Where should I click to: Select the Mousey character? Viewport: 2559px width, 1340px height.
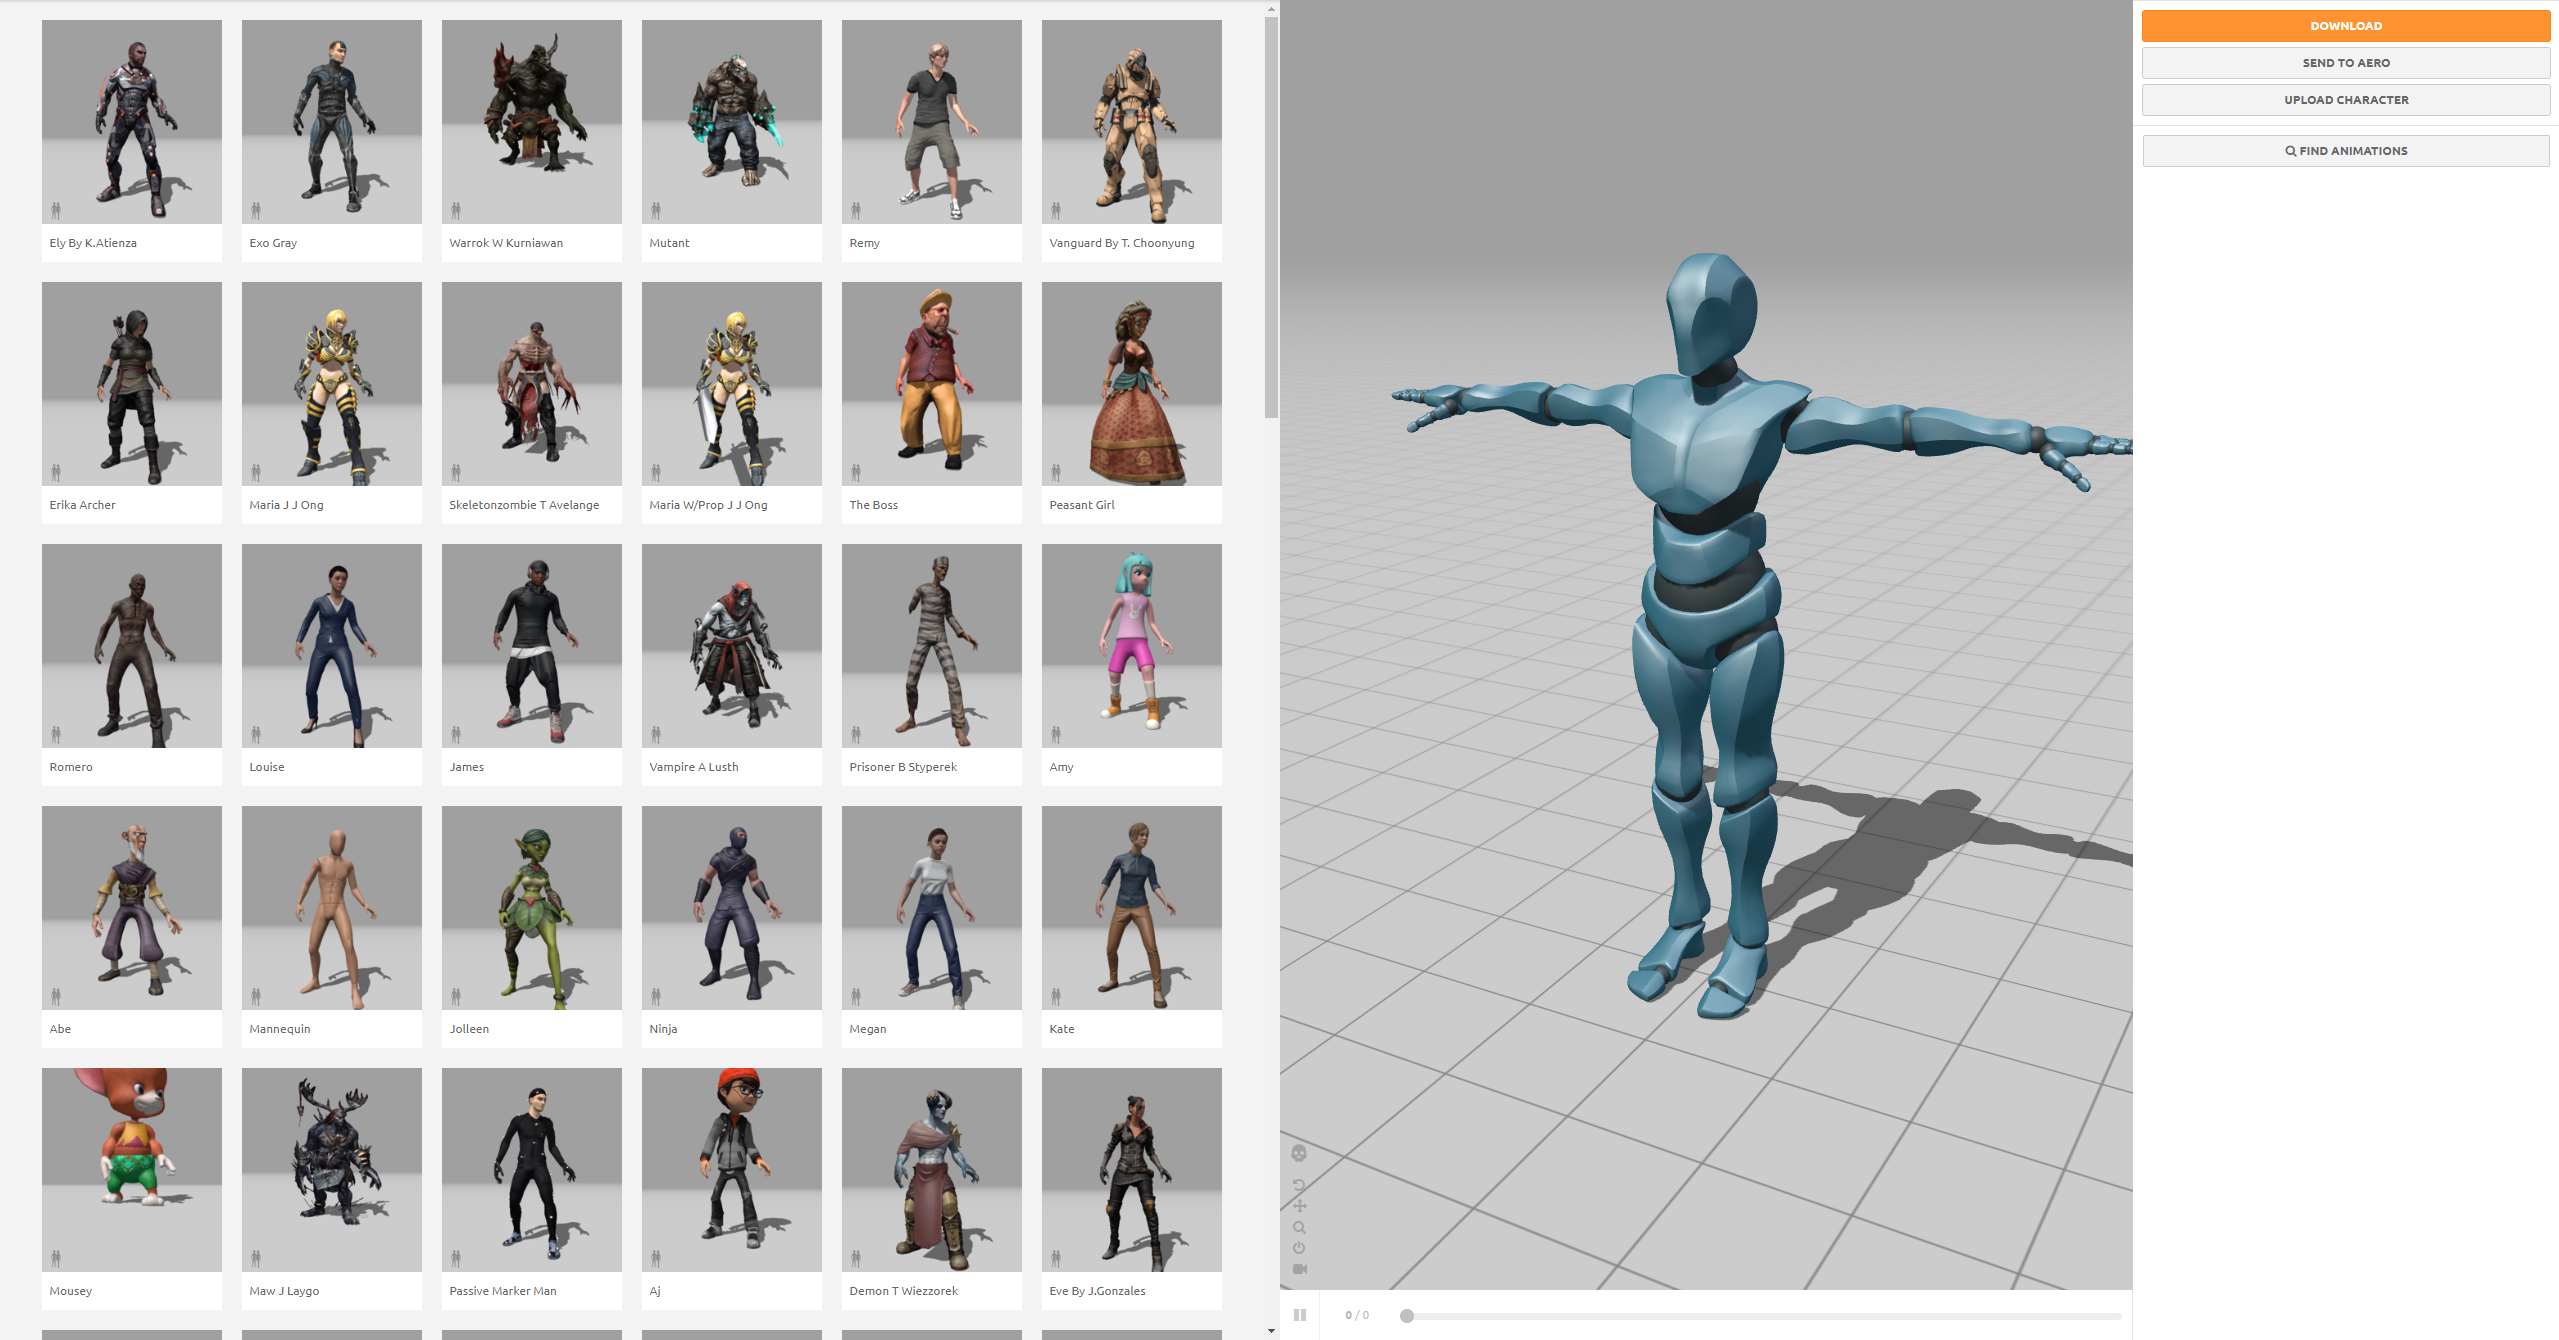click(x=131, y=1169)
